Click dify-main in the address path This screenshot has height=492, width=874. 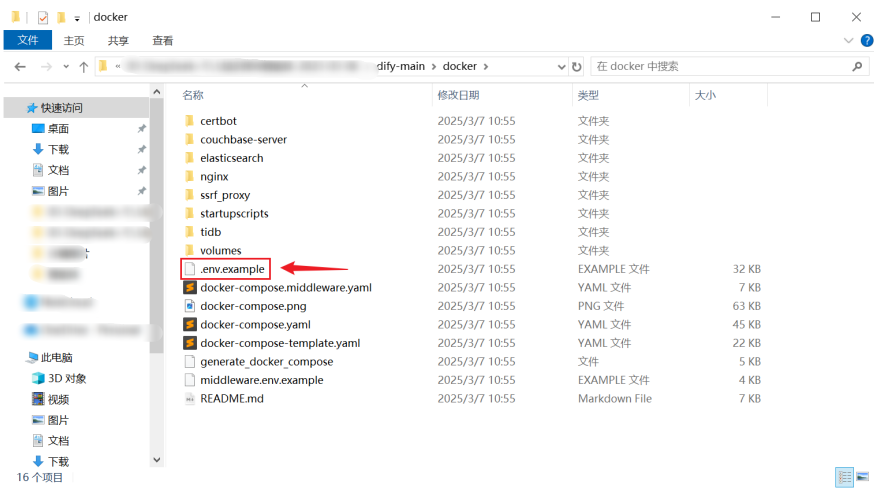tap(401, 66)
